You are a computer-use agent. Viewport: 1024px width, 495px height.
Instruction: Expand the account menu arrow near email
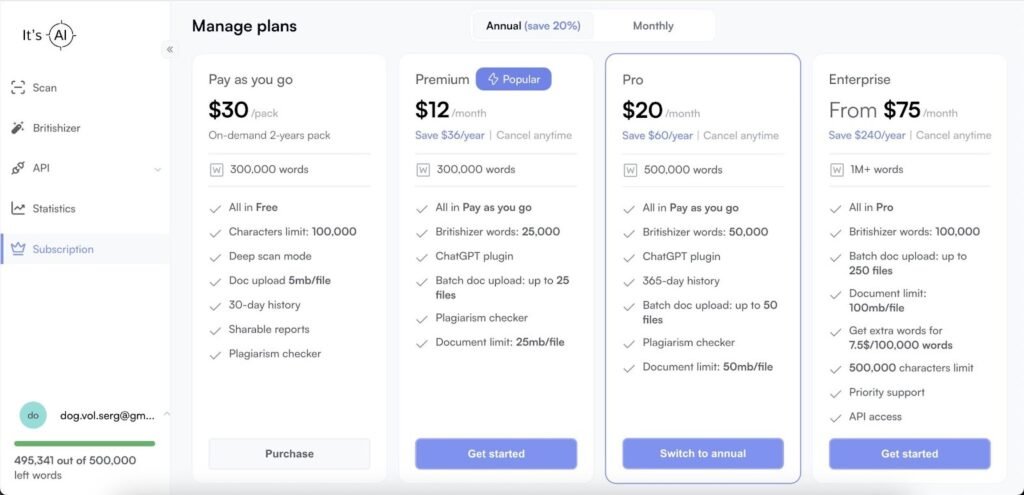tap(166, 414)
